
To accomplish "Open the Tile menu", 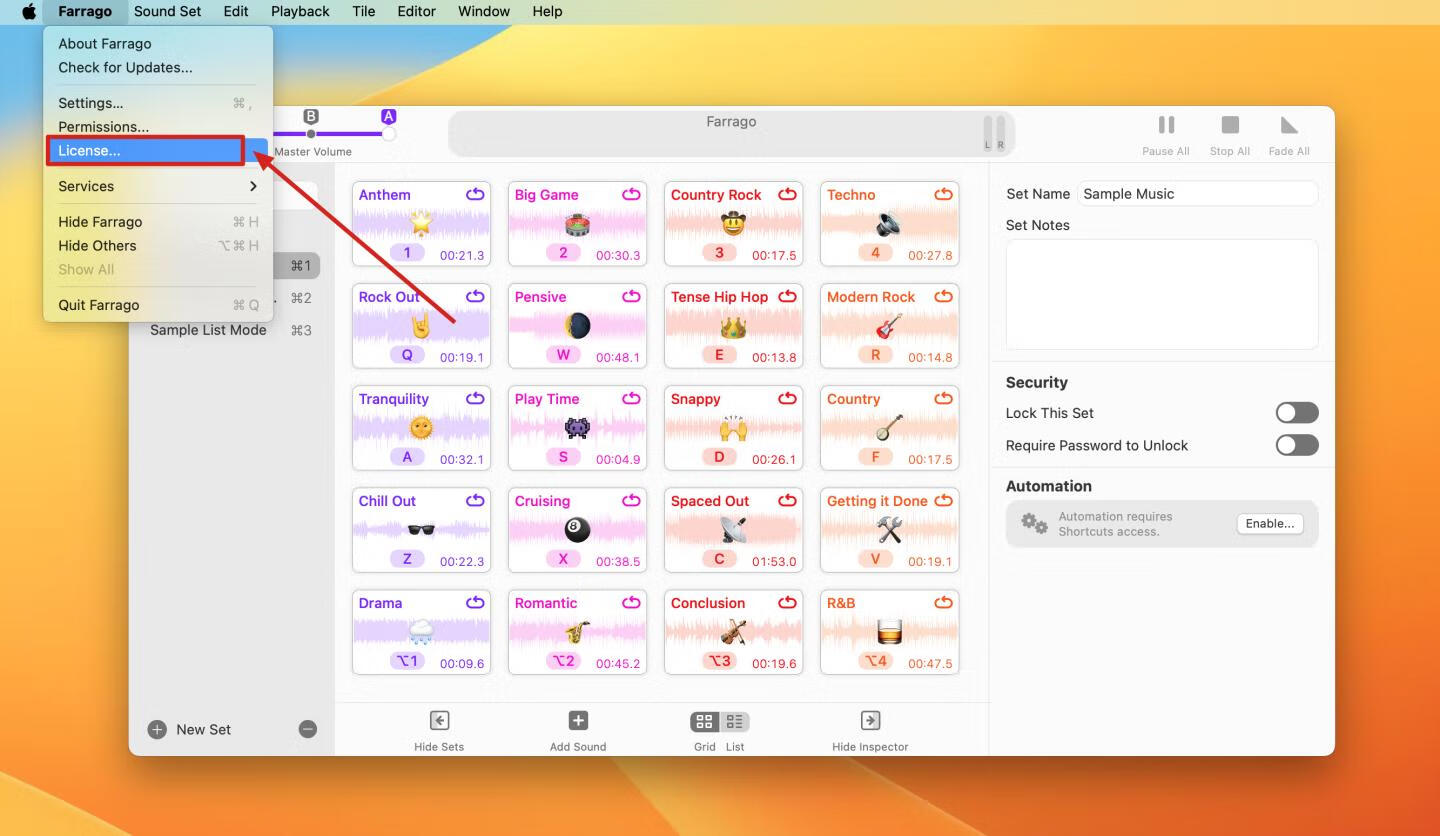I will point(364,12).
